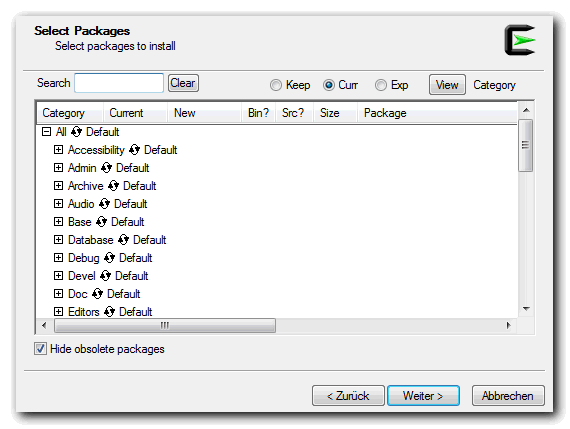Click into the Search input field
Viewport: 570px width, 429px height.
pos(119,83)
